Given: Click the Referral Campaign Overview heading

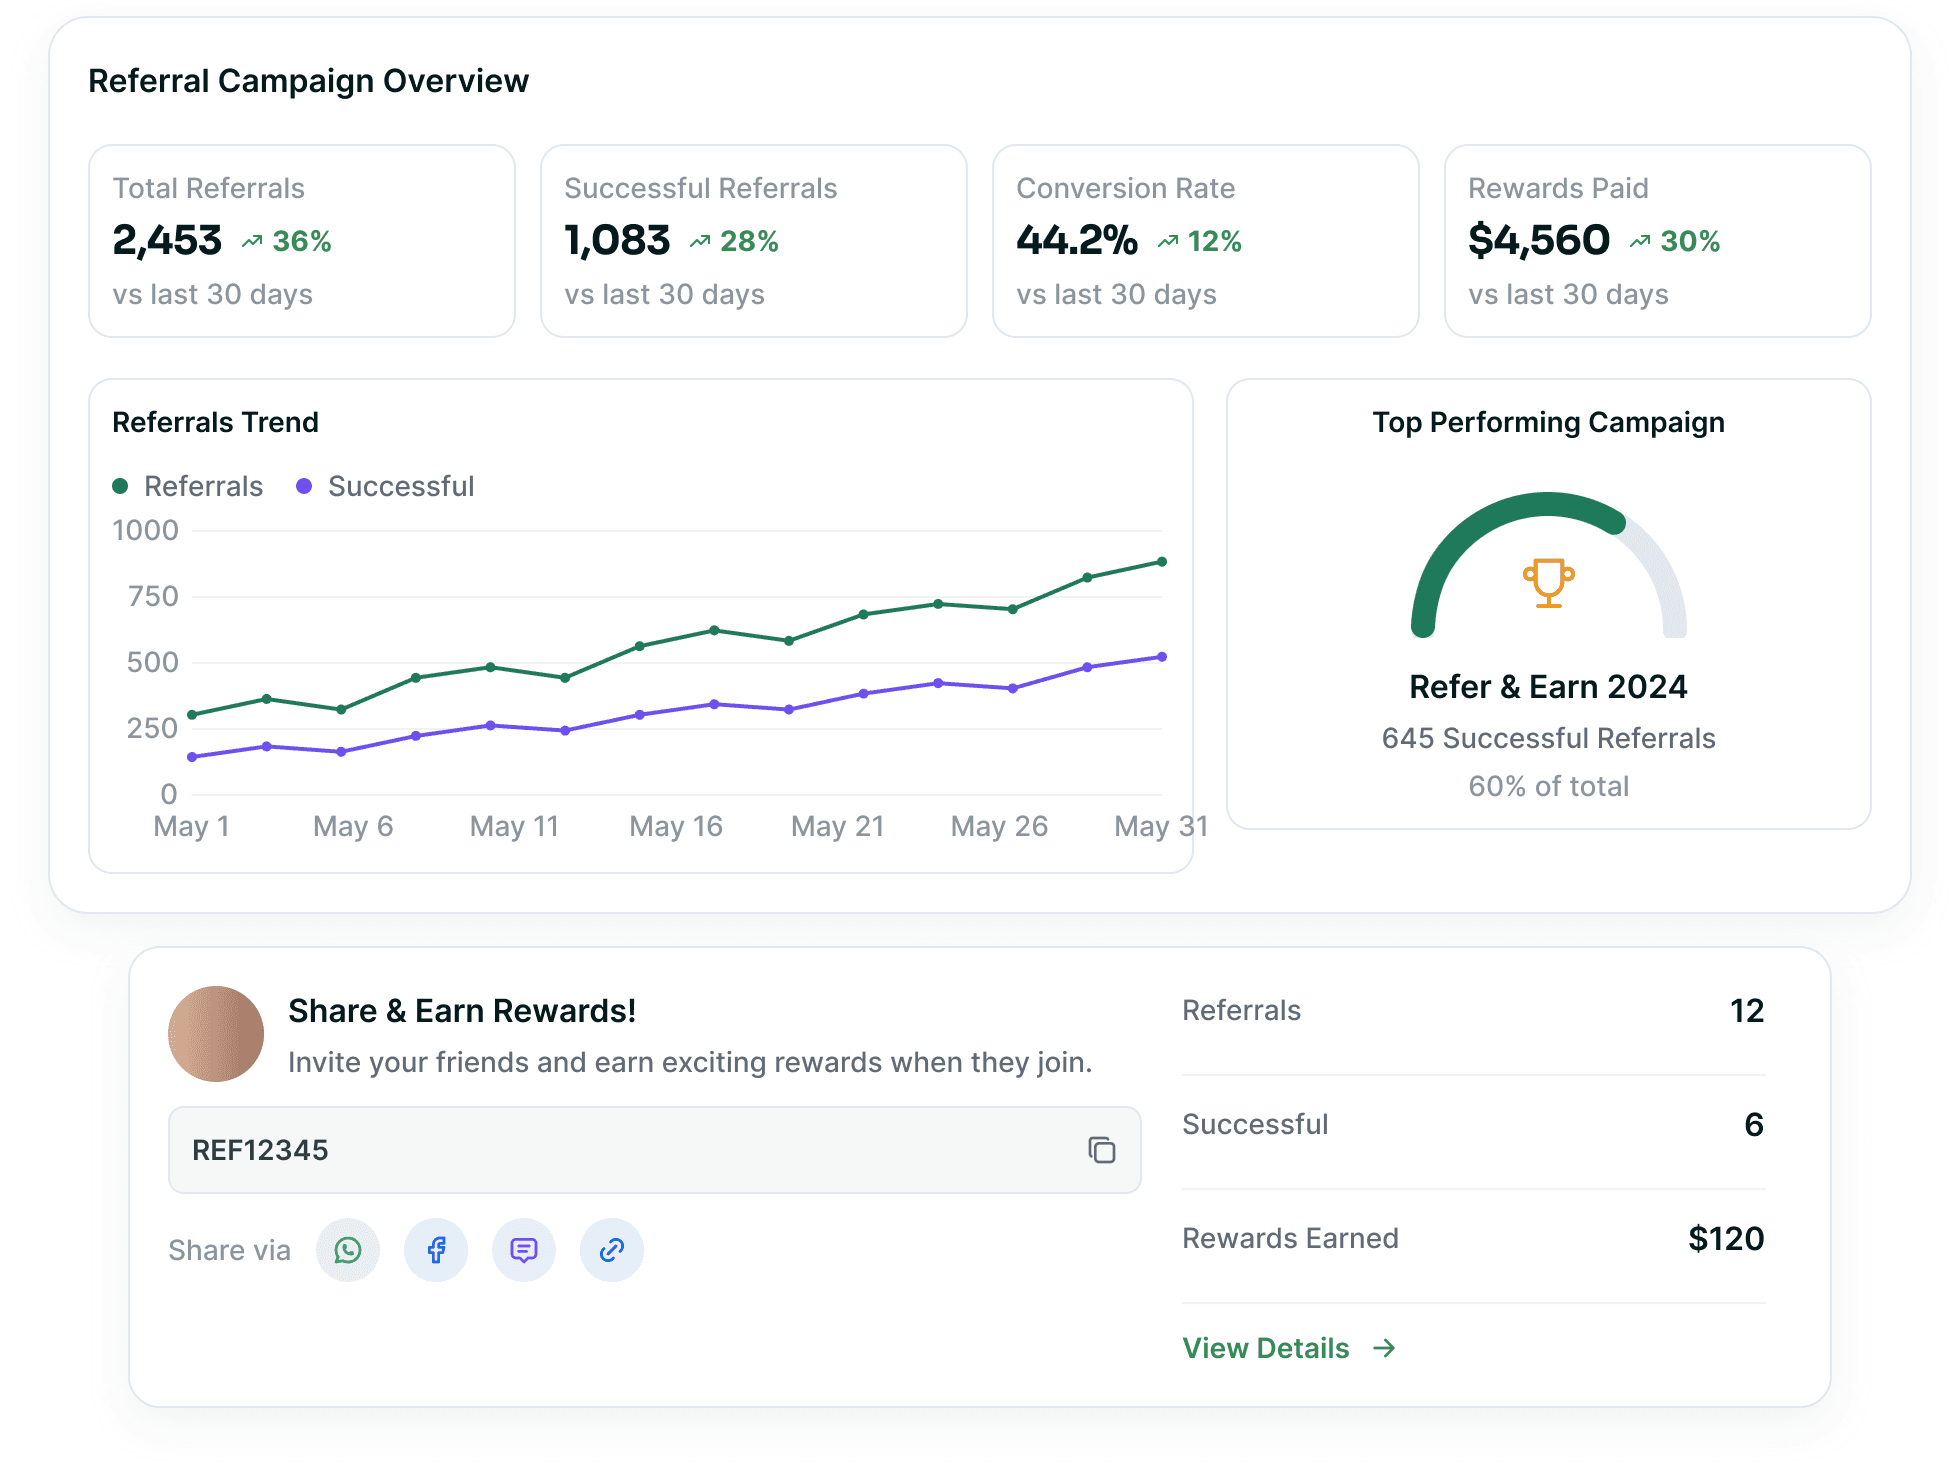Looking at the screenshot, I should 308,81.
